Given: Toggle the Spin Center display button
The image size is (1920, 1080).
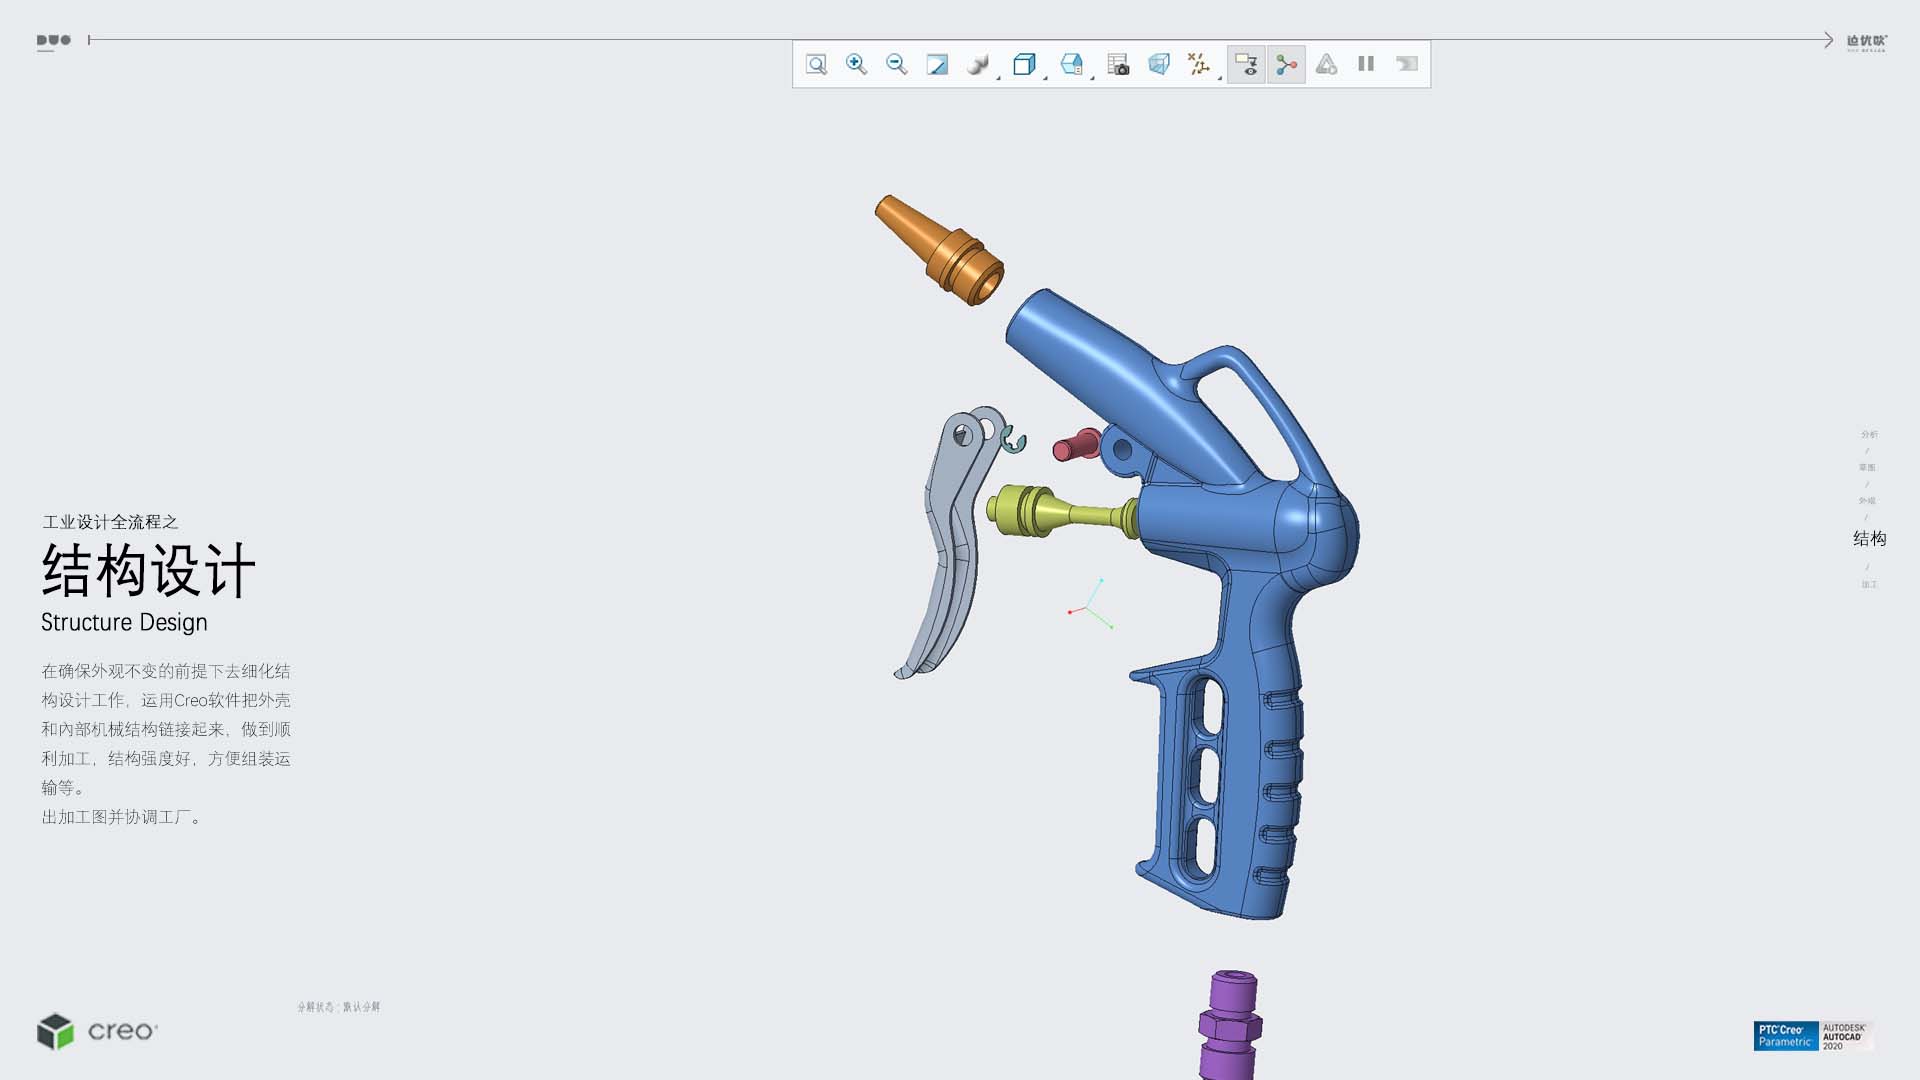Looking at the screenshot, I should 1286,64.
